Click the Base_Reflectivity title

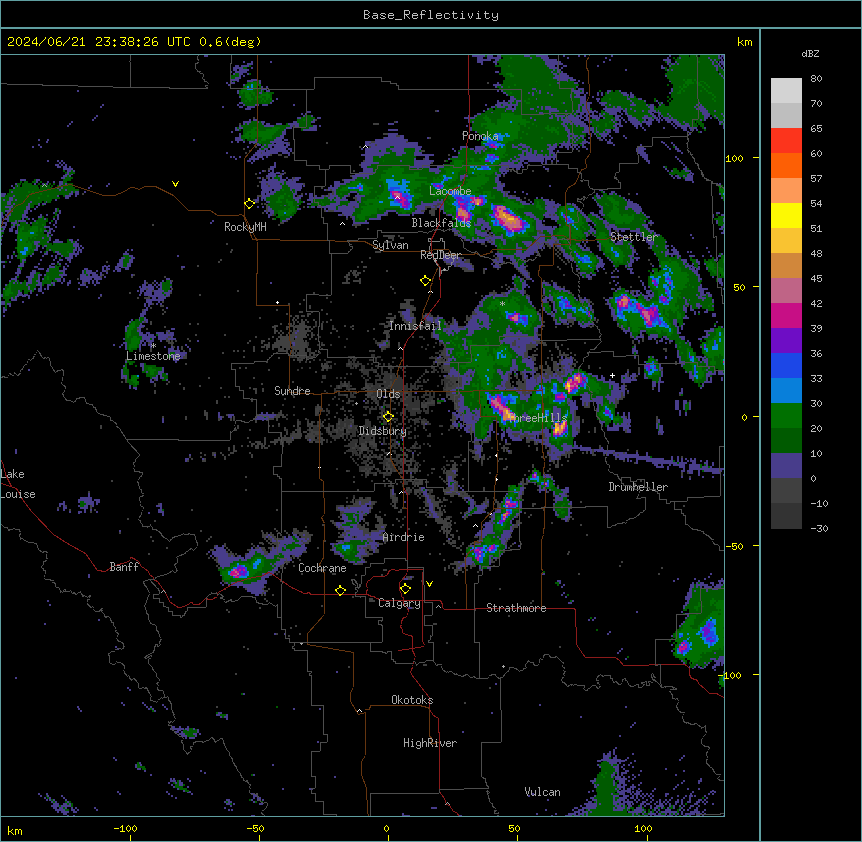431,15
